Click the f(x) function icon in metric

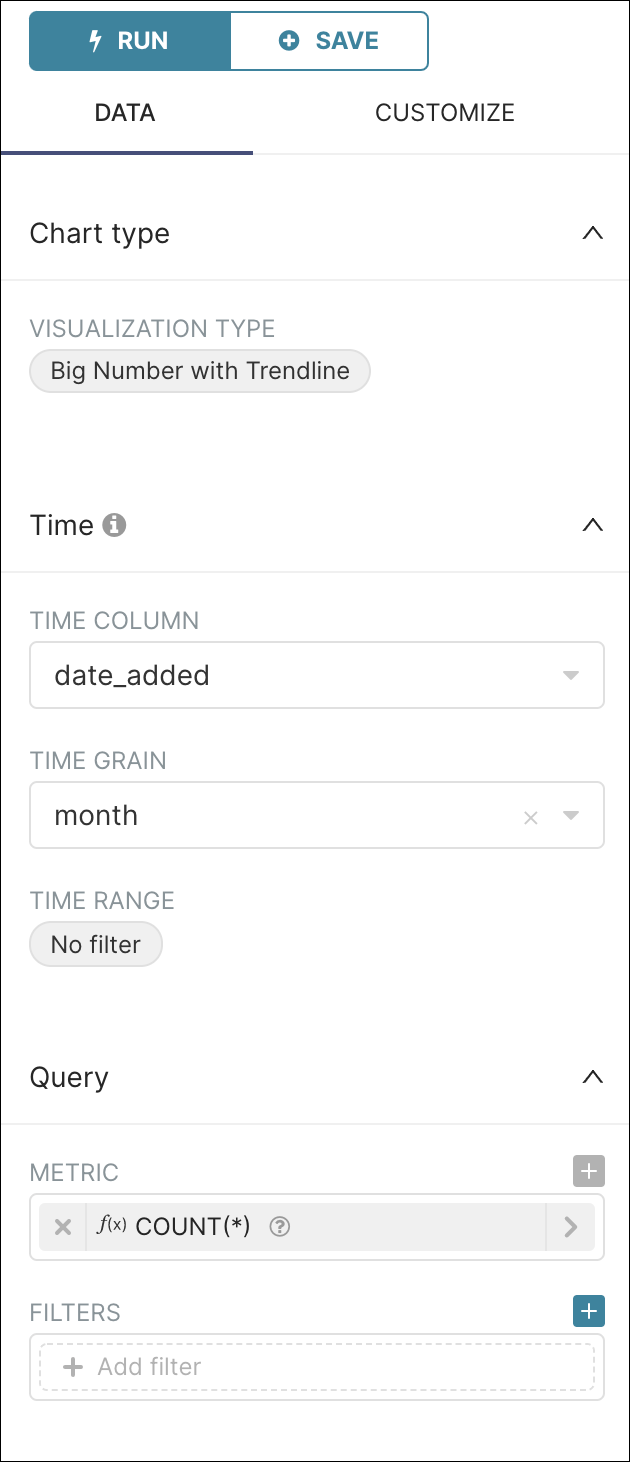click(x=111, y=1226)
